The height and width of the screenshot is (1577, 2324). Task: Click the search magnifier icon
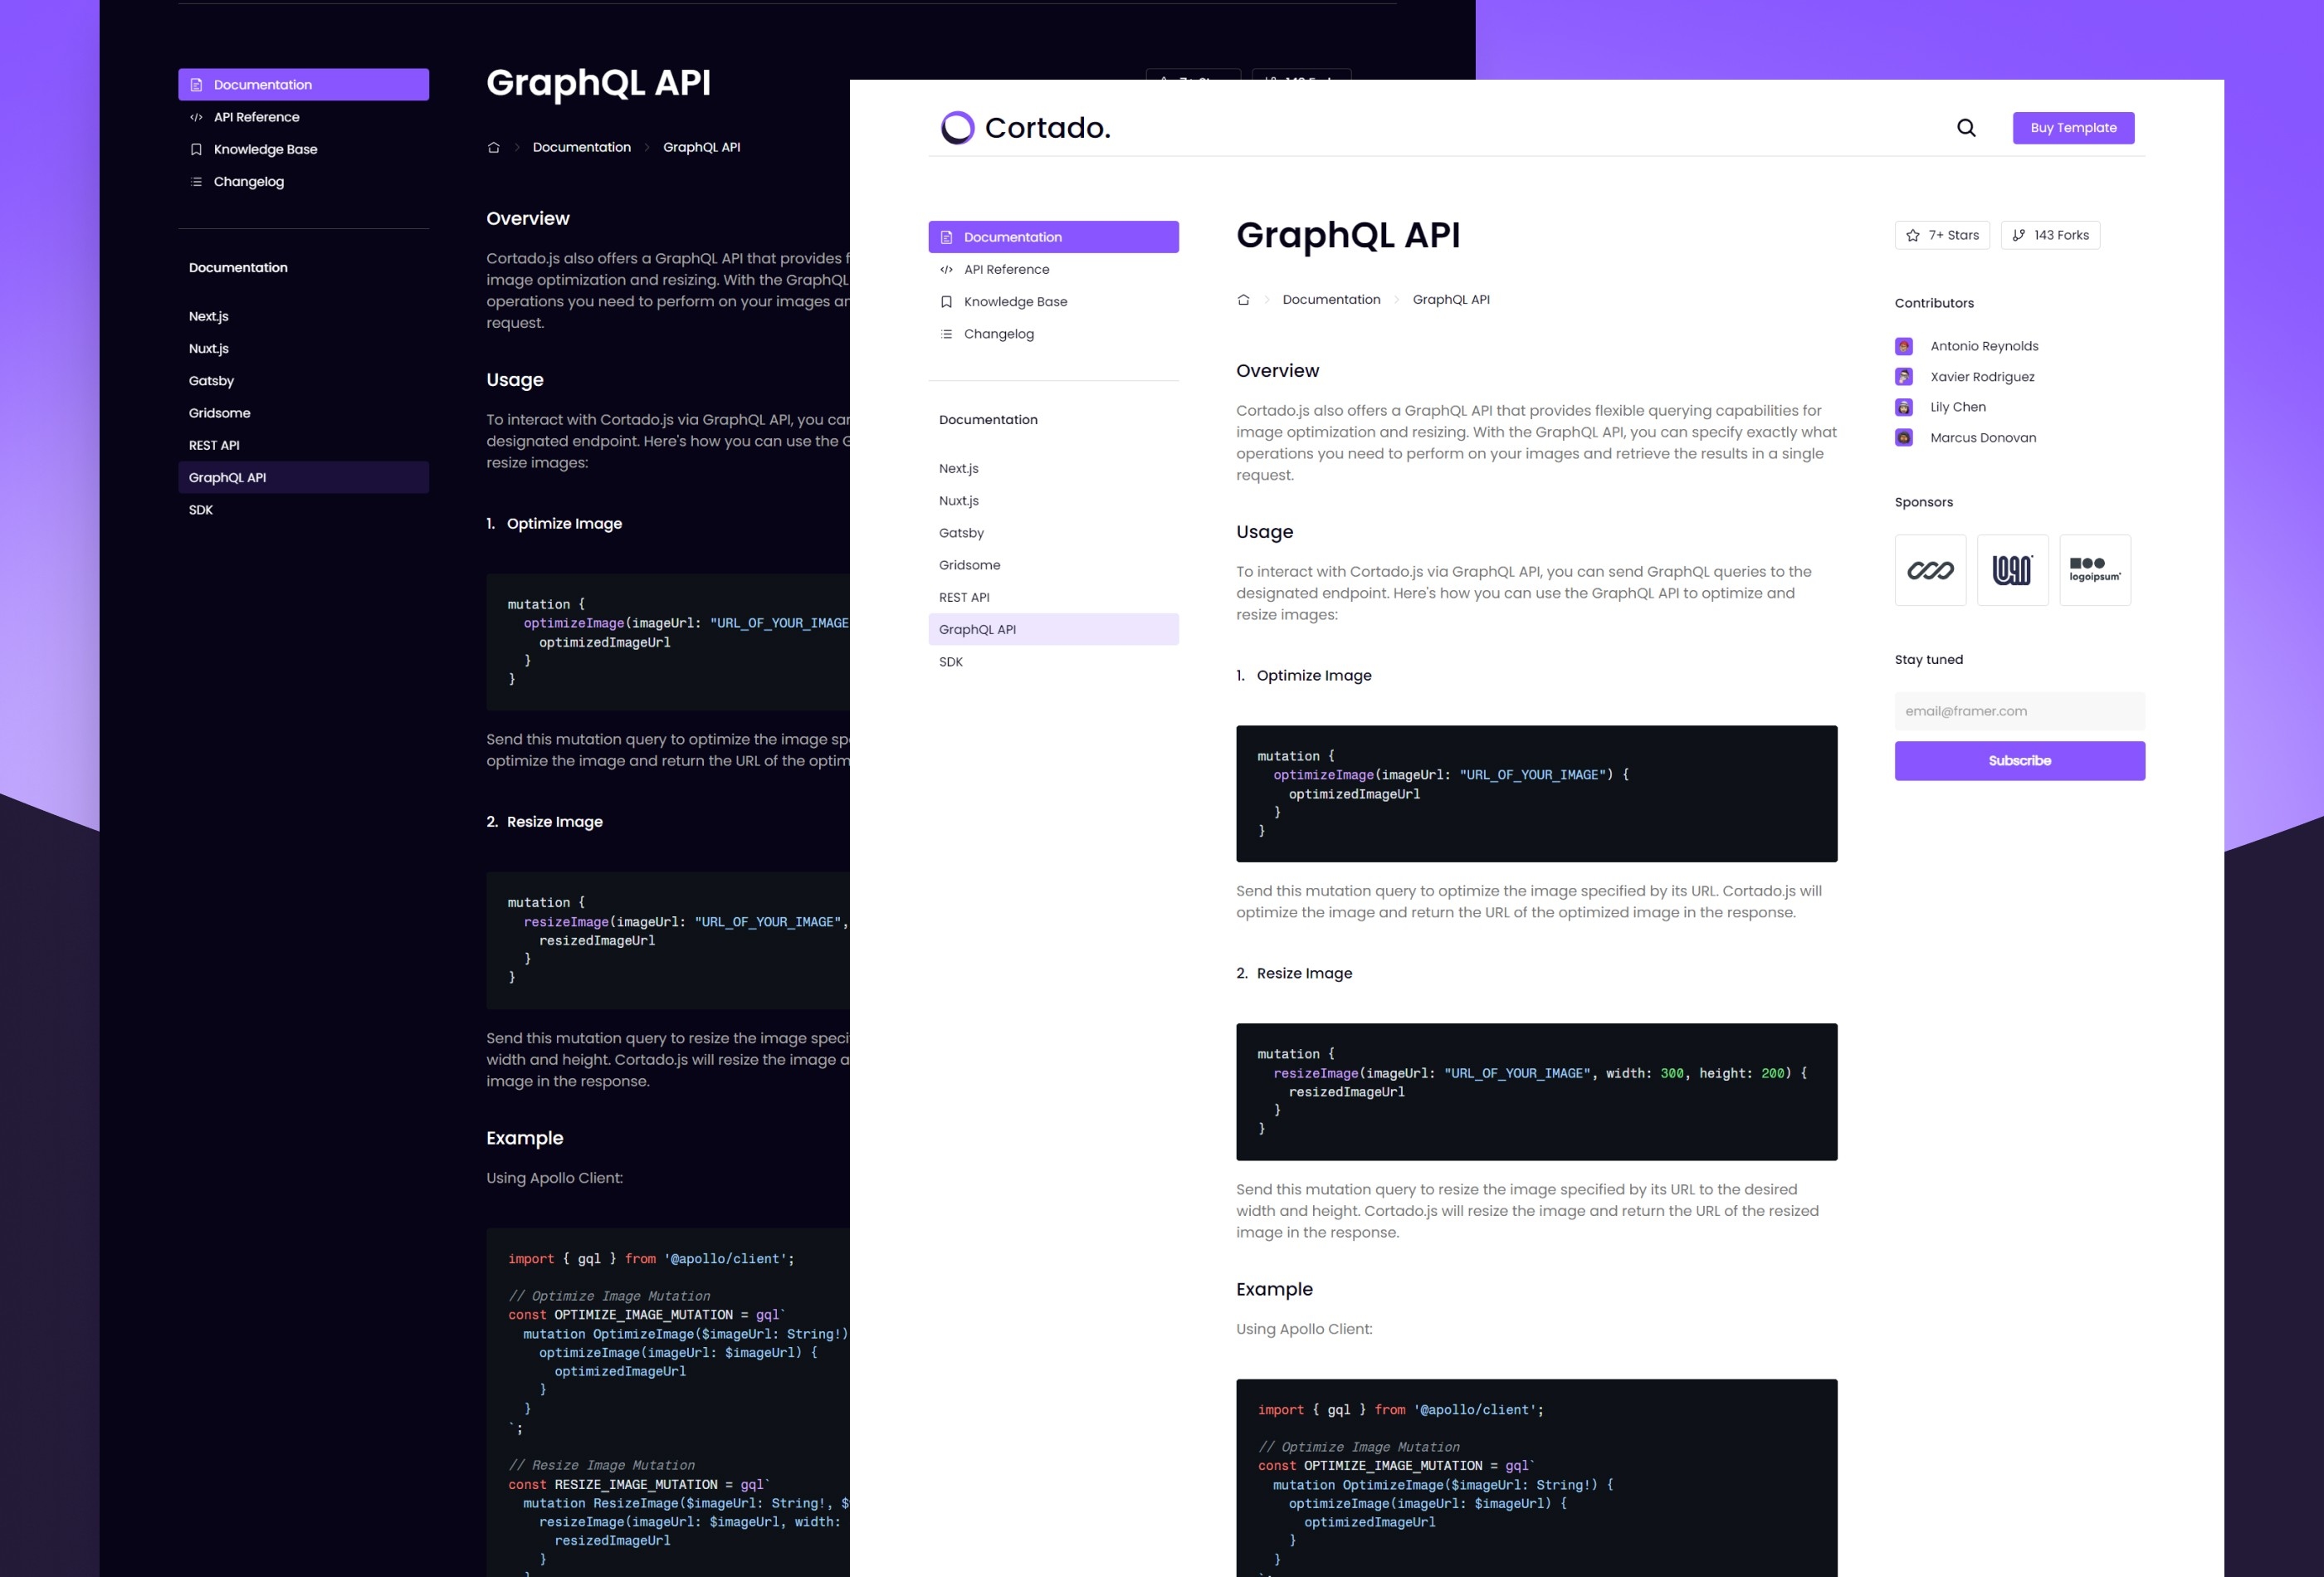1965,127
